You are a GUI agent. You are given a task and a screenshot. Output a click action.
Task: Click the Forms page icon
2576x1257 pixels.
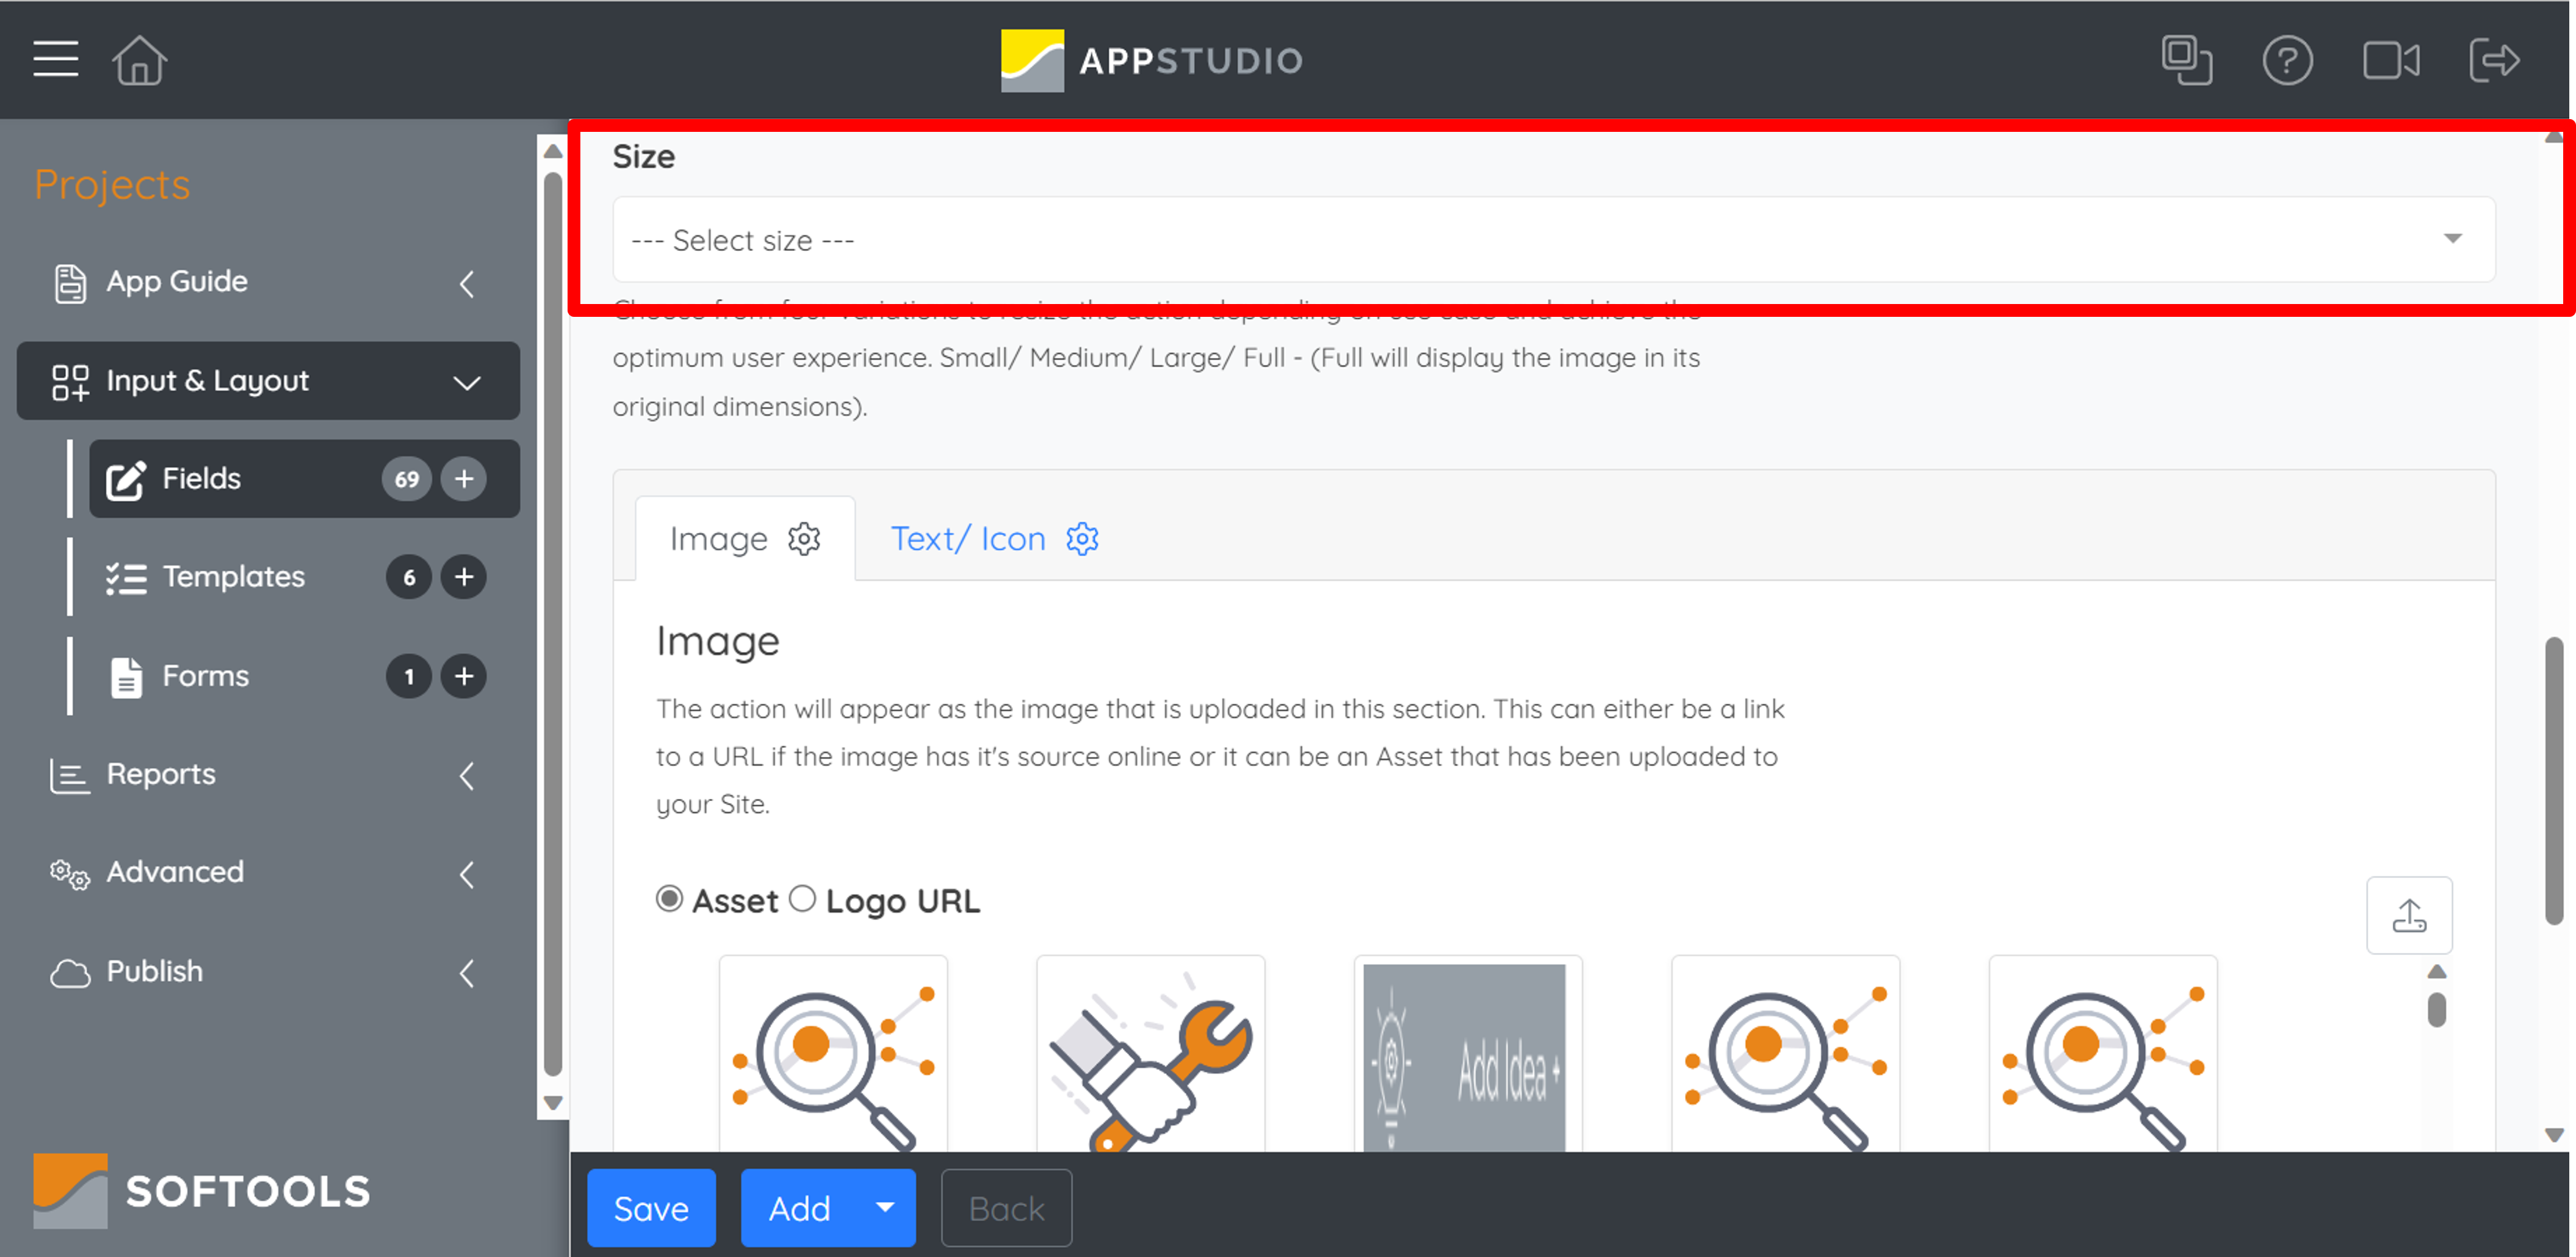click(x=126, y=677)
